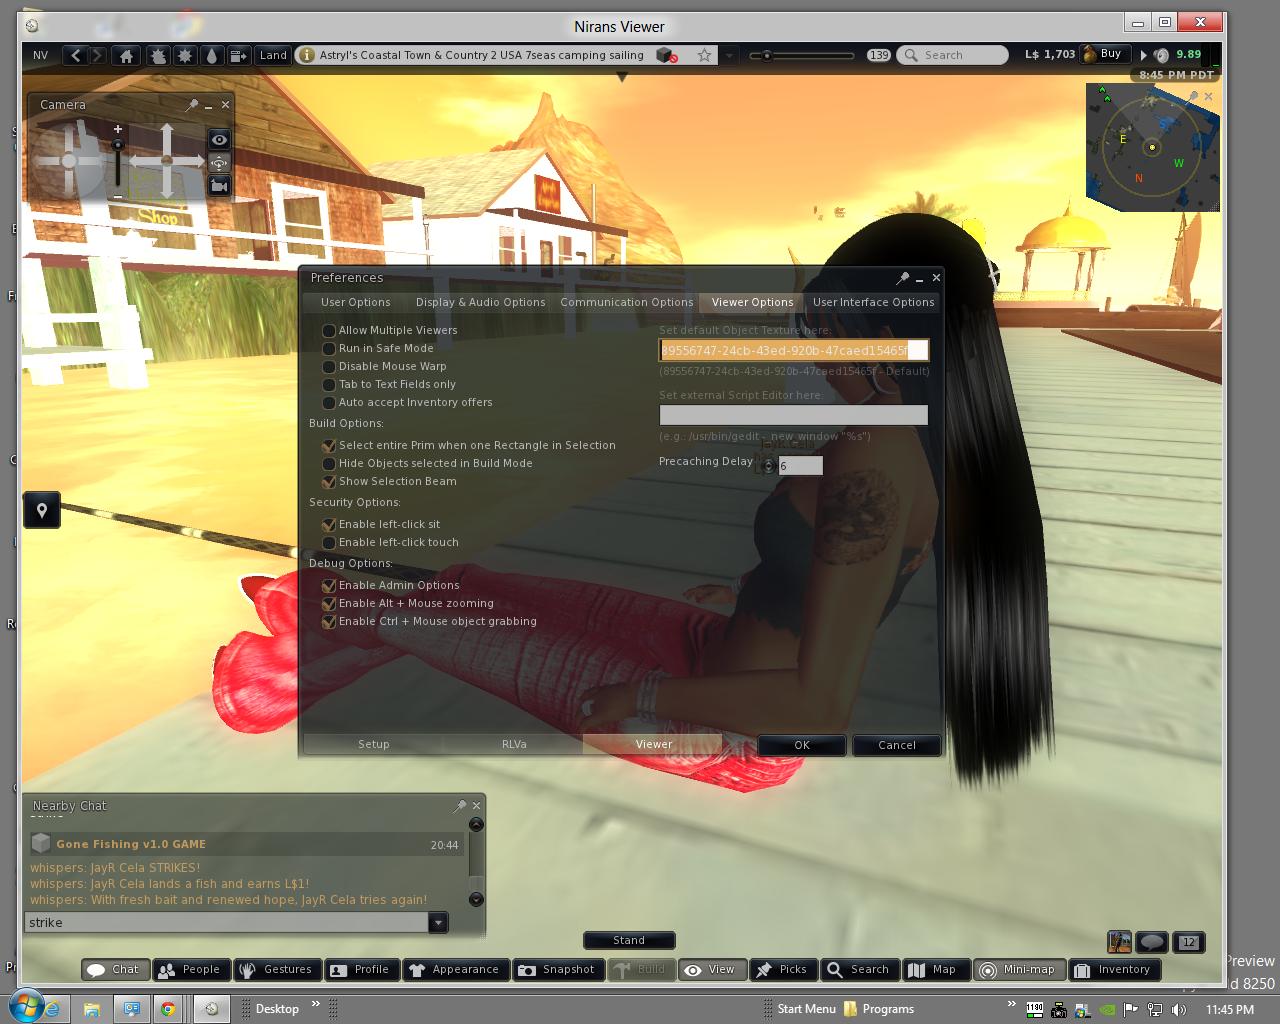Click default Object Texture UUID field
Image resolution: width=1280 pixels, height=1024 pixels.
(x=794, y=350)
